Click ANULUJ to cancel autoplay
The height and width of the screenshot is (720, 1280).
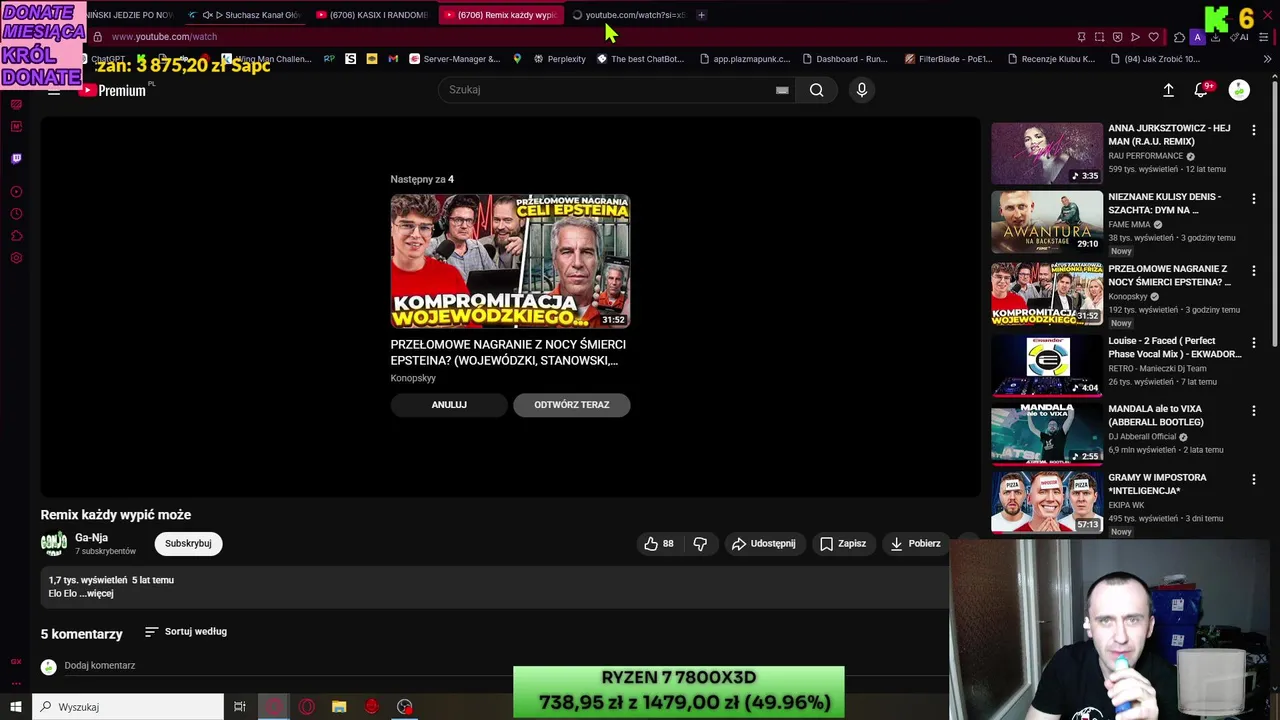tap(449, 405)
